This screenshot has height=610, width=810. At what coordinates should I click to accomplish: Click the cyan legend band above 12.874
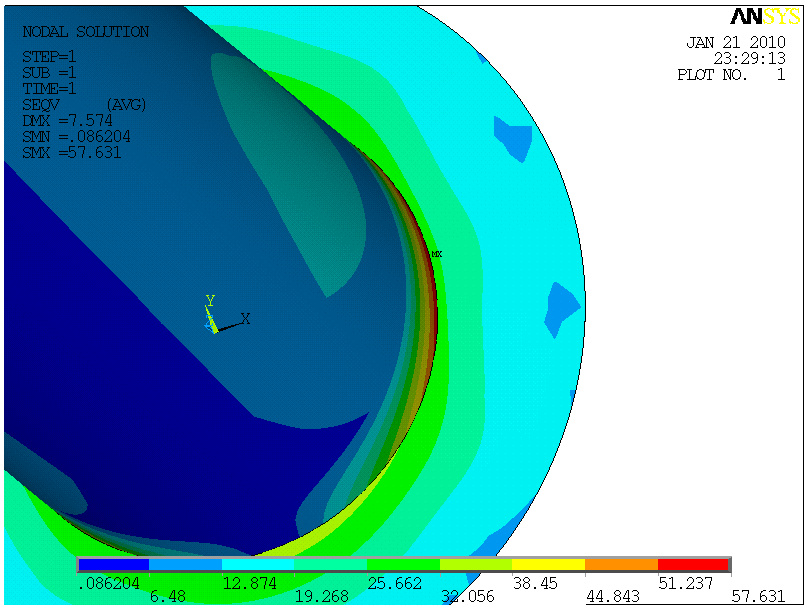258,564
